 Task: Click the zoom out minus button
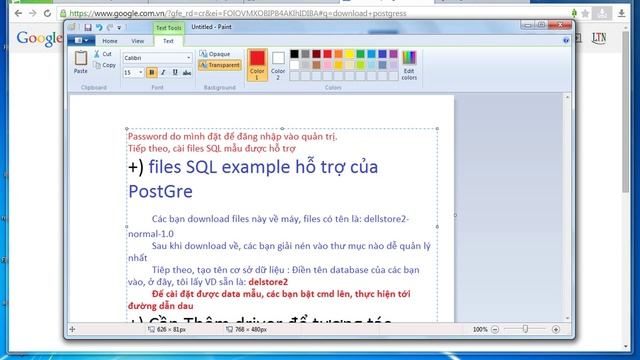tap(495, 329)
